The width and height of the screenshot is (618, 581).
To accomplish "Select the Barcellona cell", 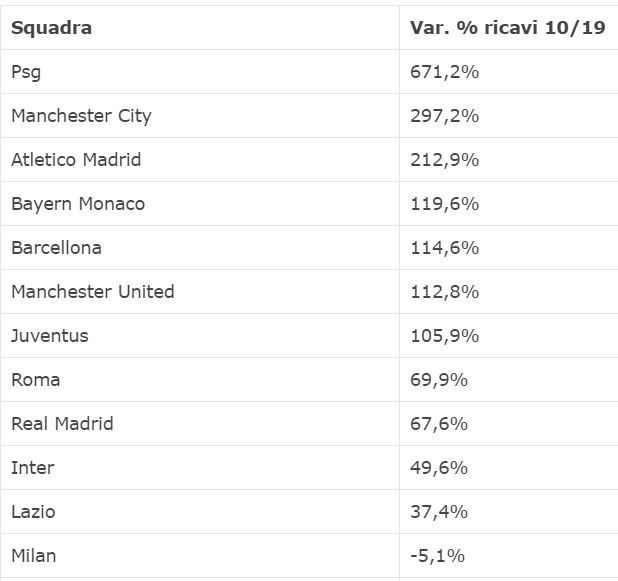I will pos(56,248).
